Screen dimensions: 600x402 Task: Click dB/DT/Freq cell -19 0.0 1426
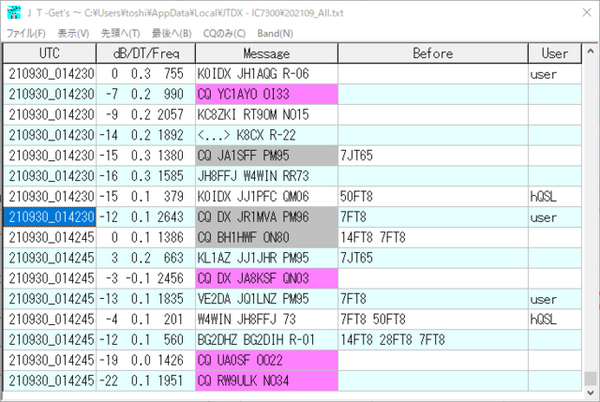point(146,360)
